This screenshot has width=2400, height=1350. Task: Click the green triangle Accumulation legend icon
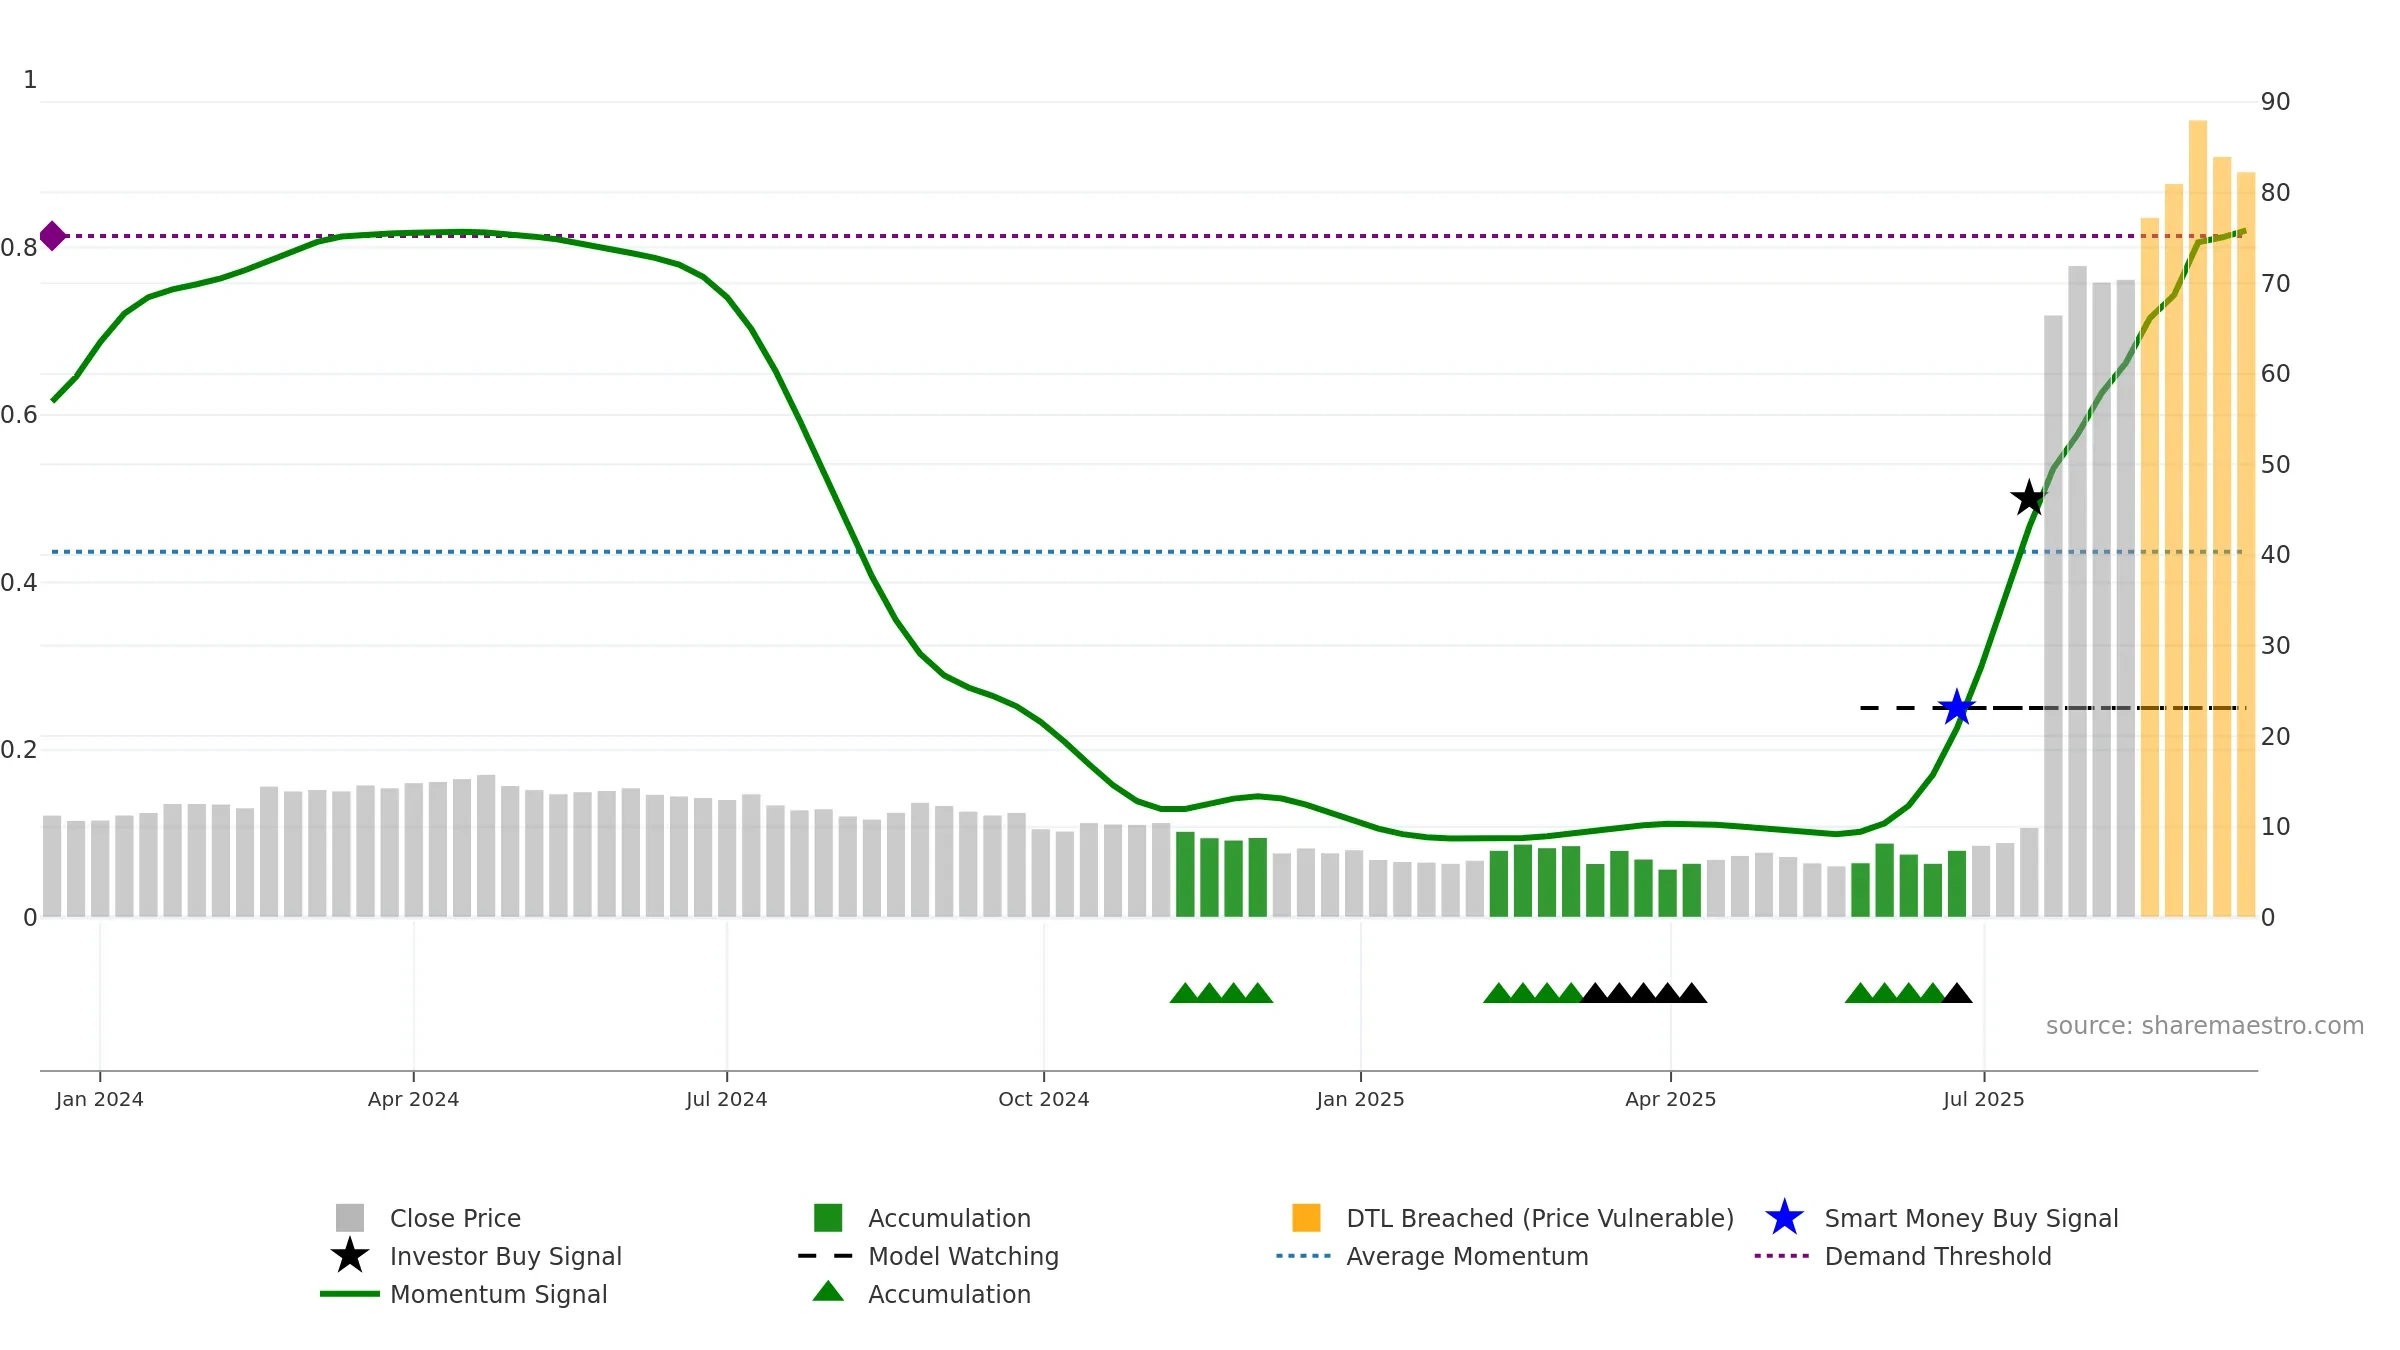(828, 1292)
